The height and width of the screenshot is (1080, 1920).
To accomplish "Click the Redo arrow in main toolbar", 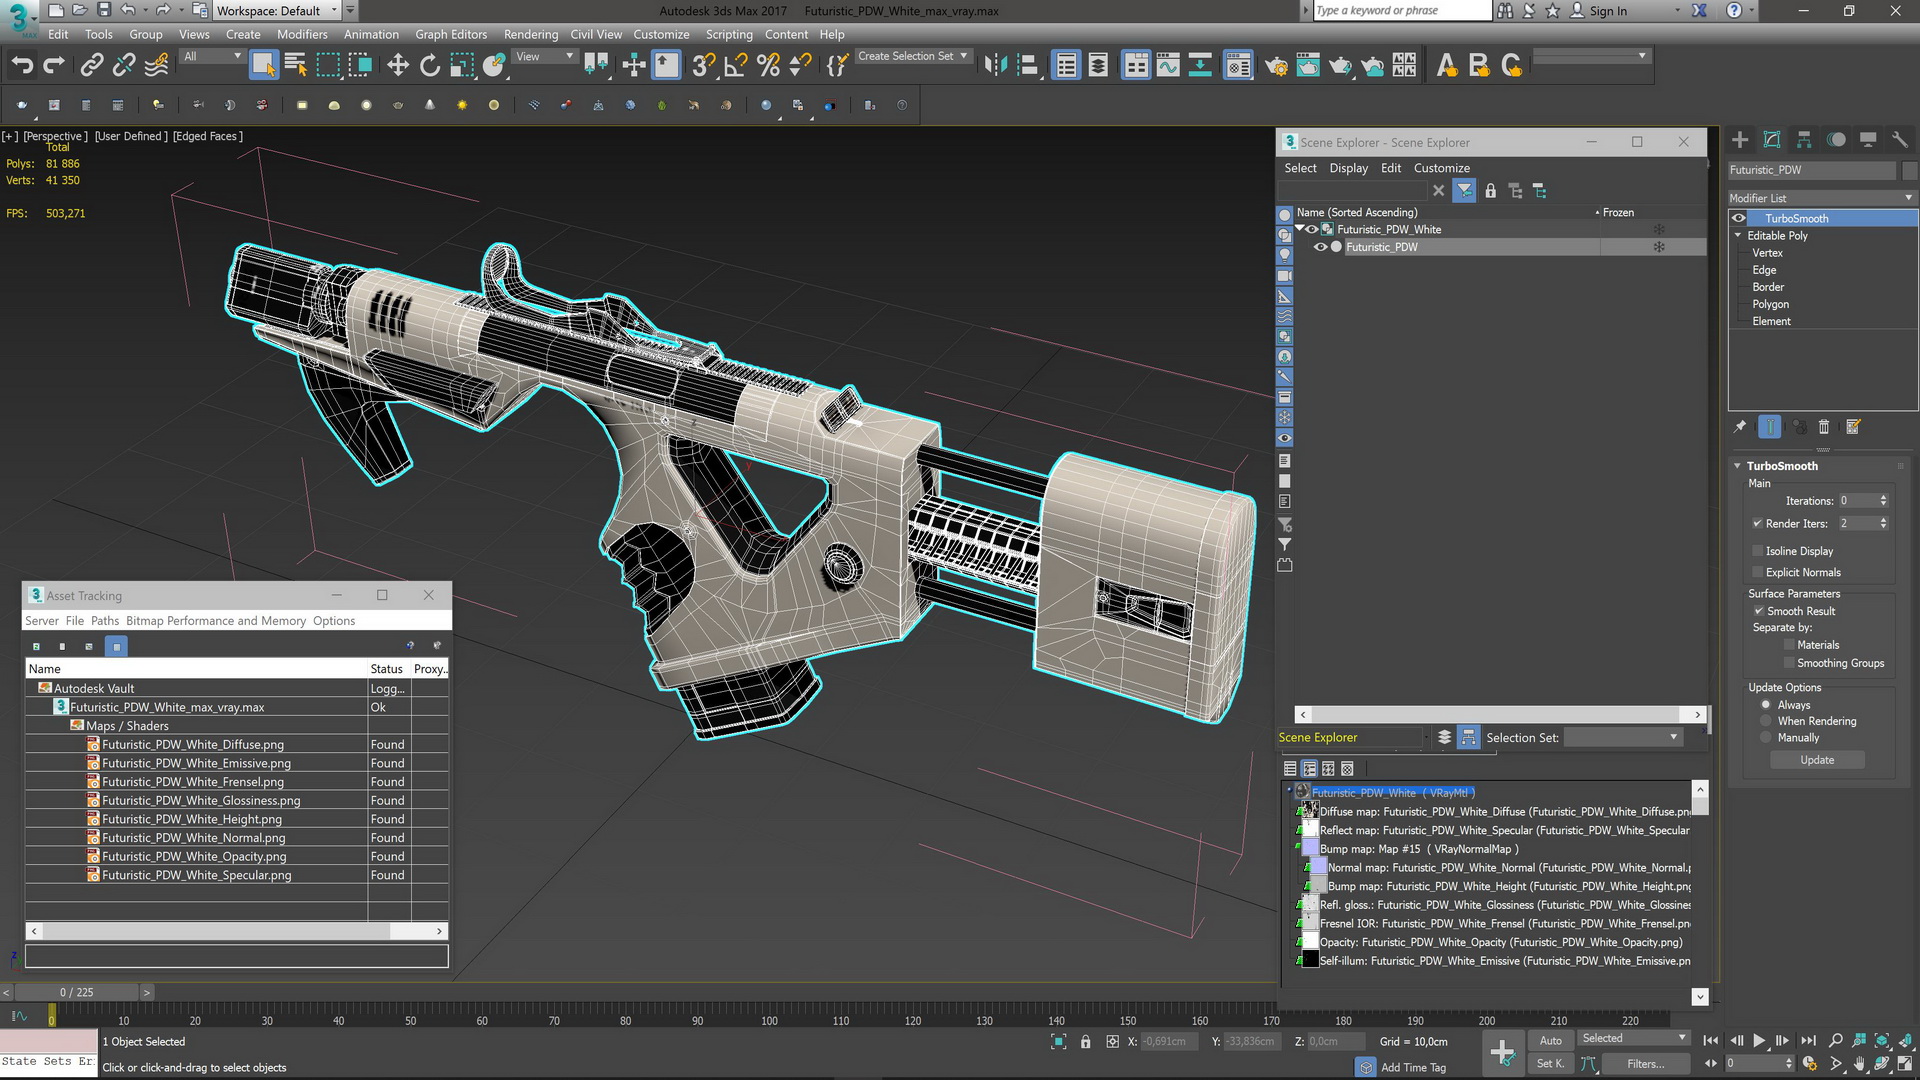I will (54, 66).
